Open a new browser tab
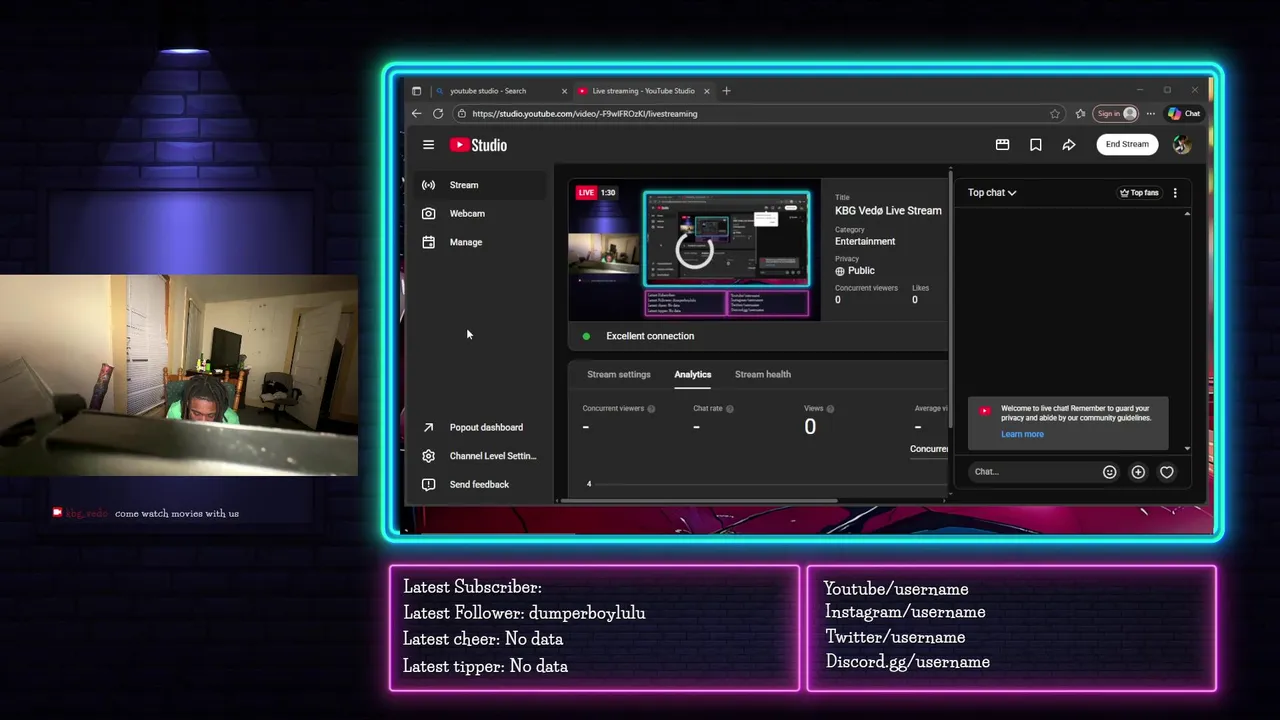Image resolution: width=1280 pixels, height=720 pixels. tap(726, 91)
